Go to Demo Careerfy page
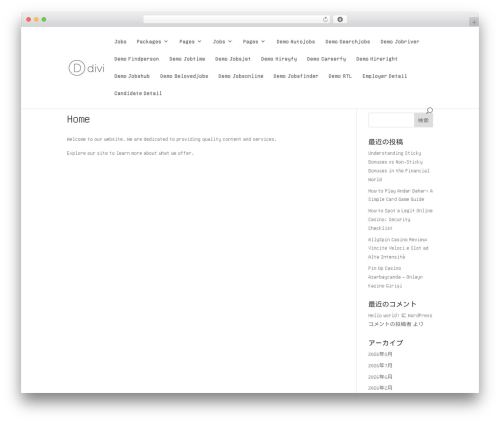Screen dimensions: 500x423 (326, 59)
